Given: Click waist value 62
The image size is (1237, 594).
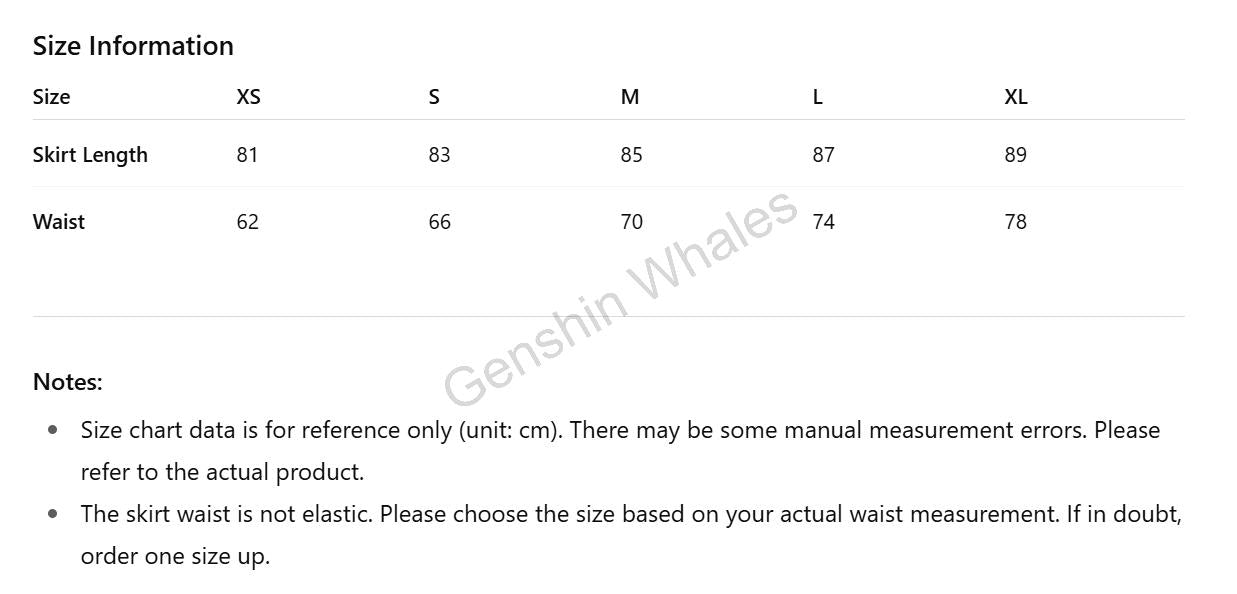Looking at the screenshot, I should point(248,222).
